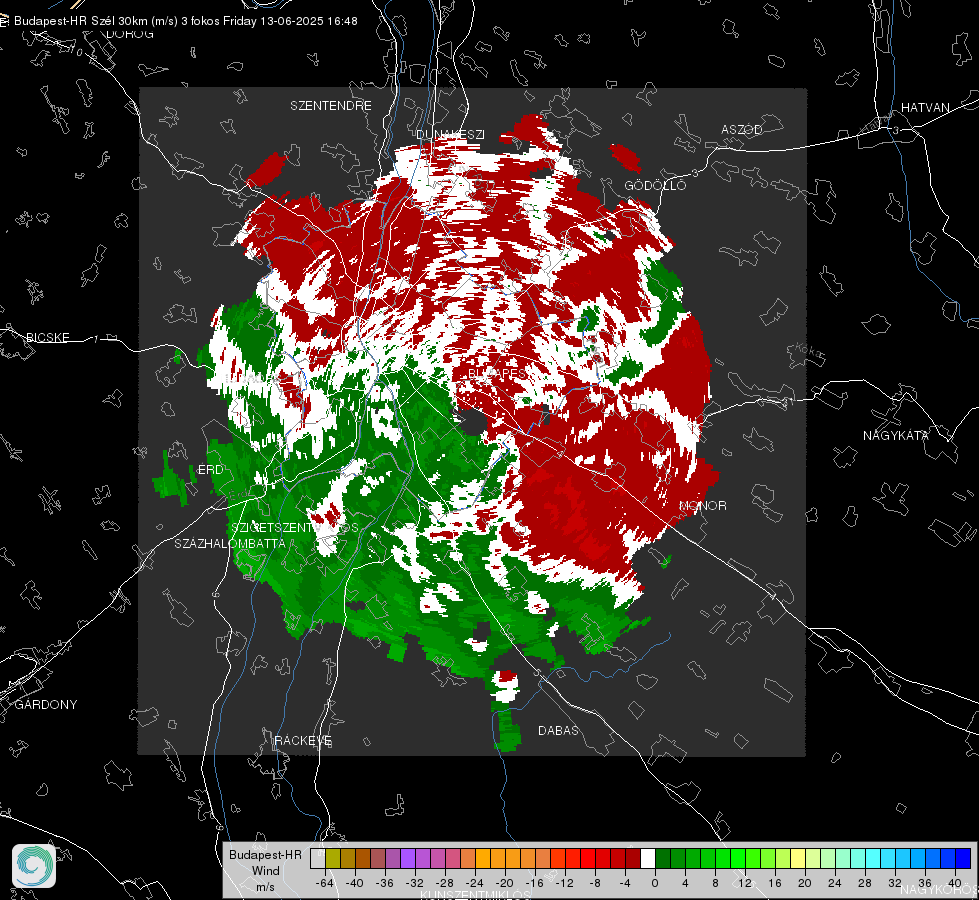Click the SZIGETSZENTMIKLÓS city label
The width and height of the screenshot is (979, 900).
click(x=295, y=528)
